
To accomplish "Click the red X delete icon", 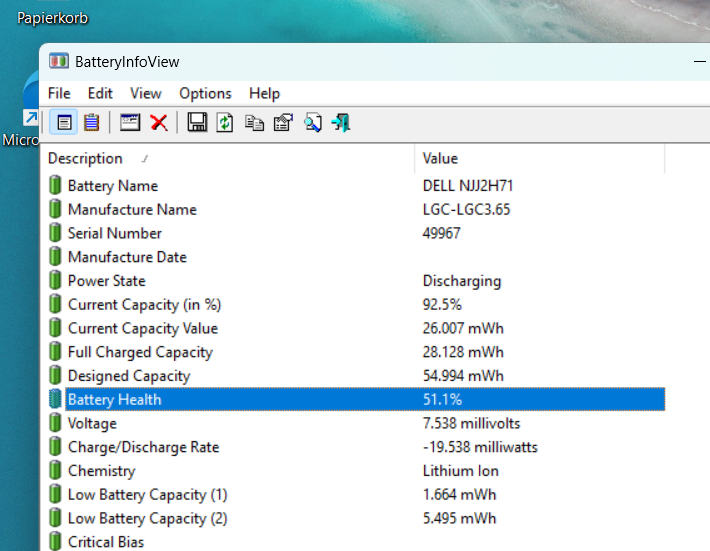I will [x=159, y=123].
